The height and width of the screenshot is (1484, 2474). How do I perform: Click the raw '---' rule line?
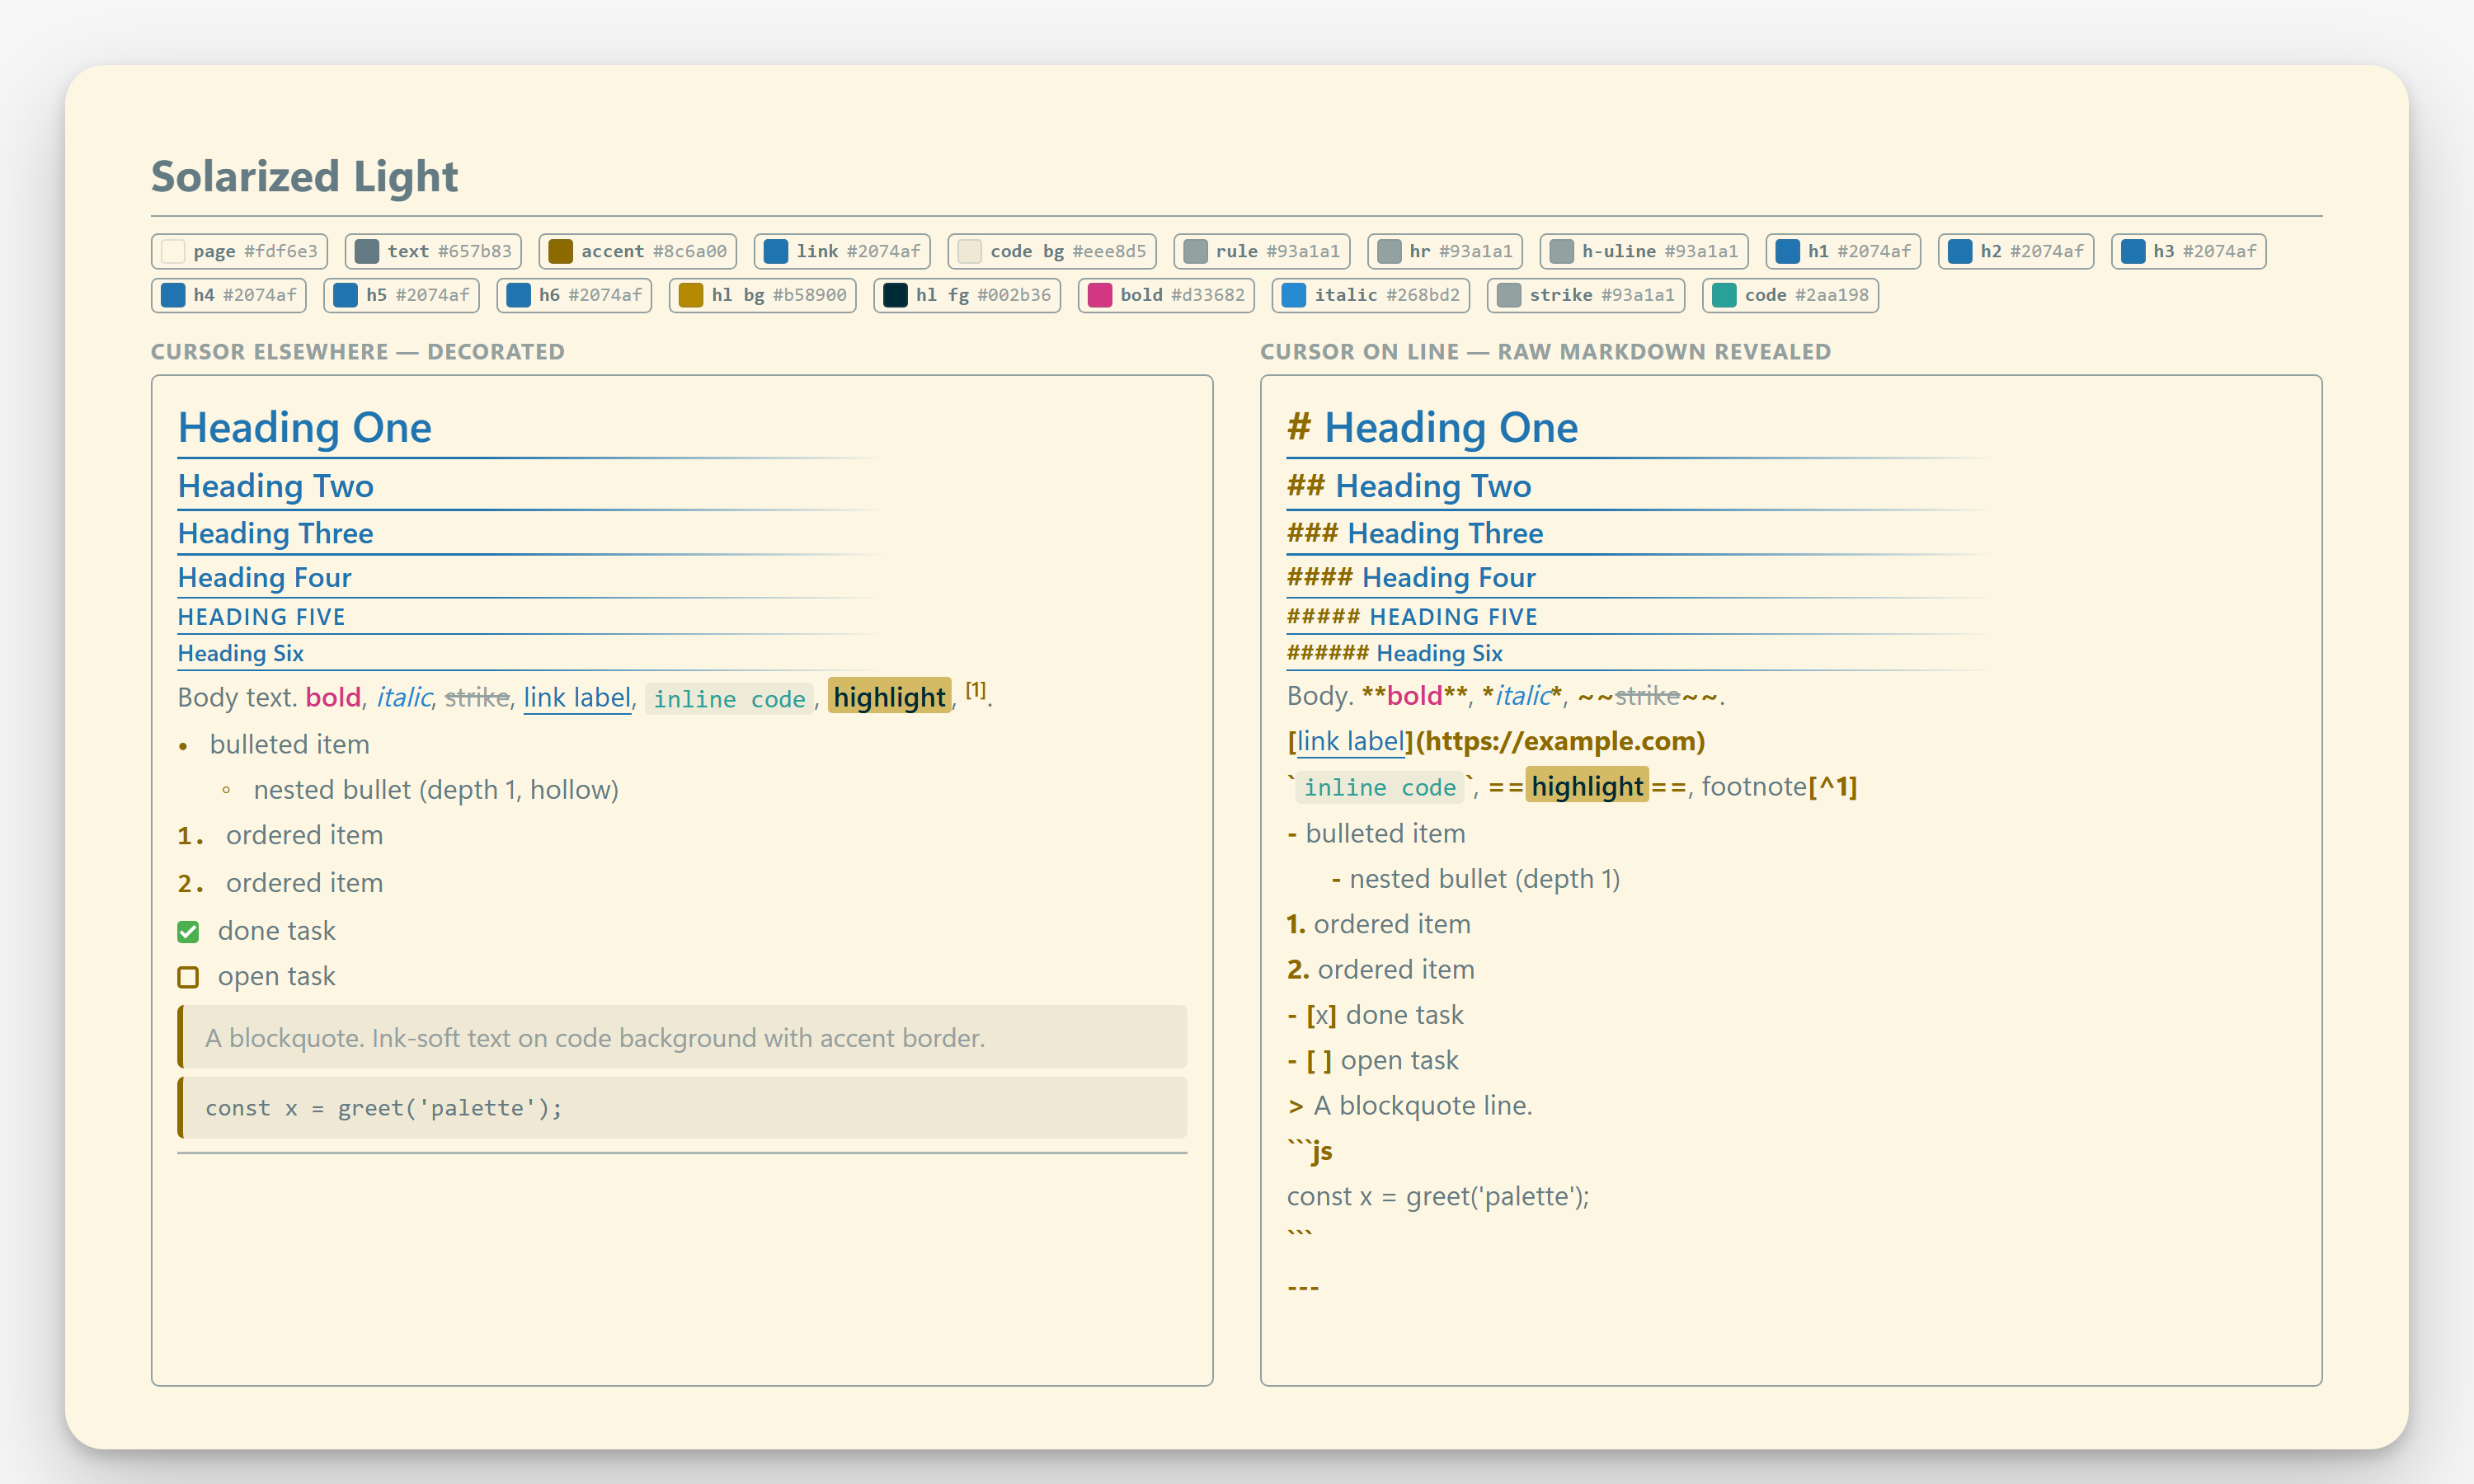(1303, 1287)
